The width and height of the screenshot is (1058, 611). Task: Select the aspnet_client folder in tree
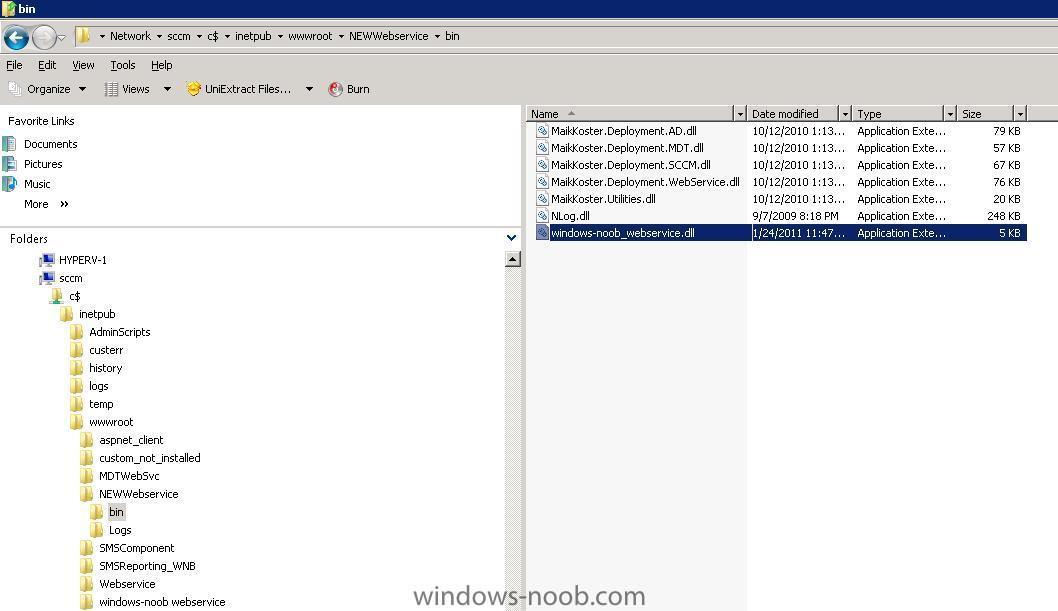click(x=131, y=440)
